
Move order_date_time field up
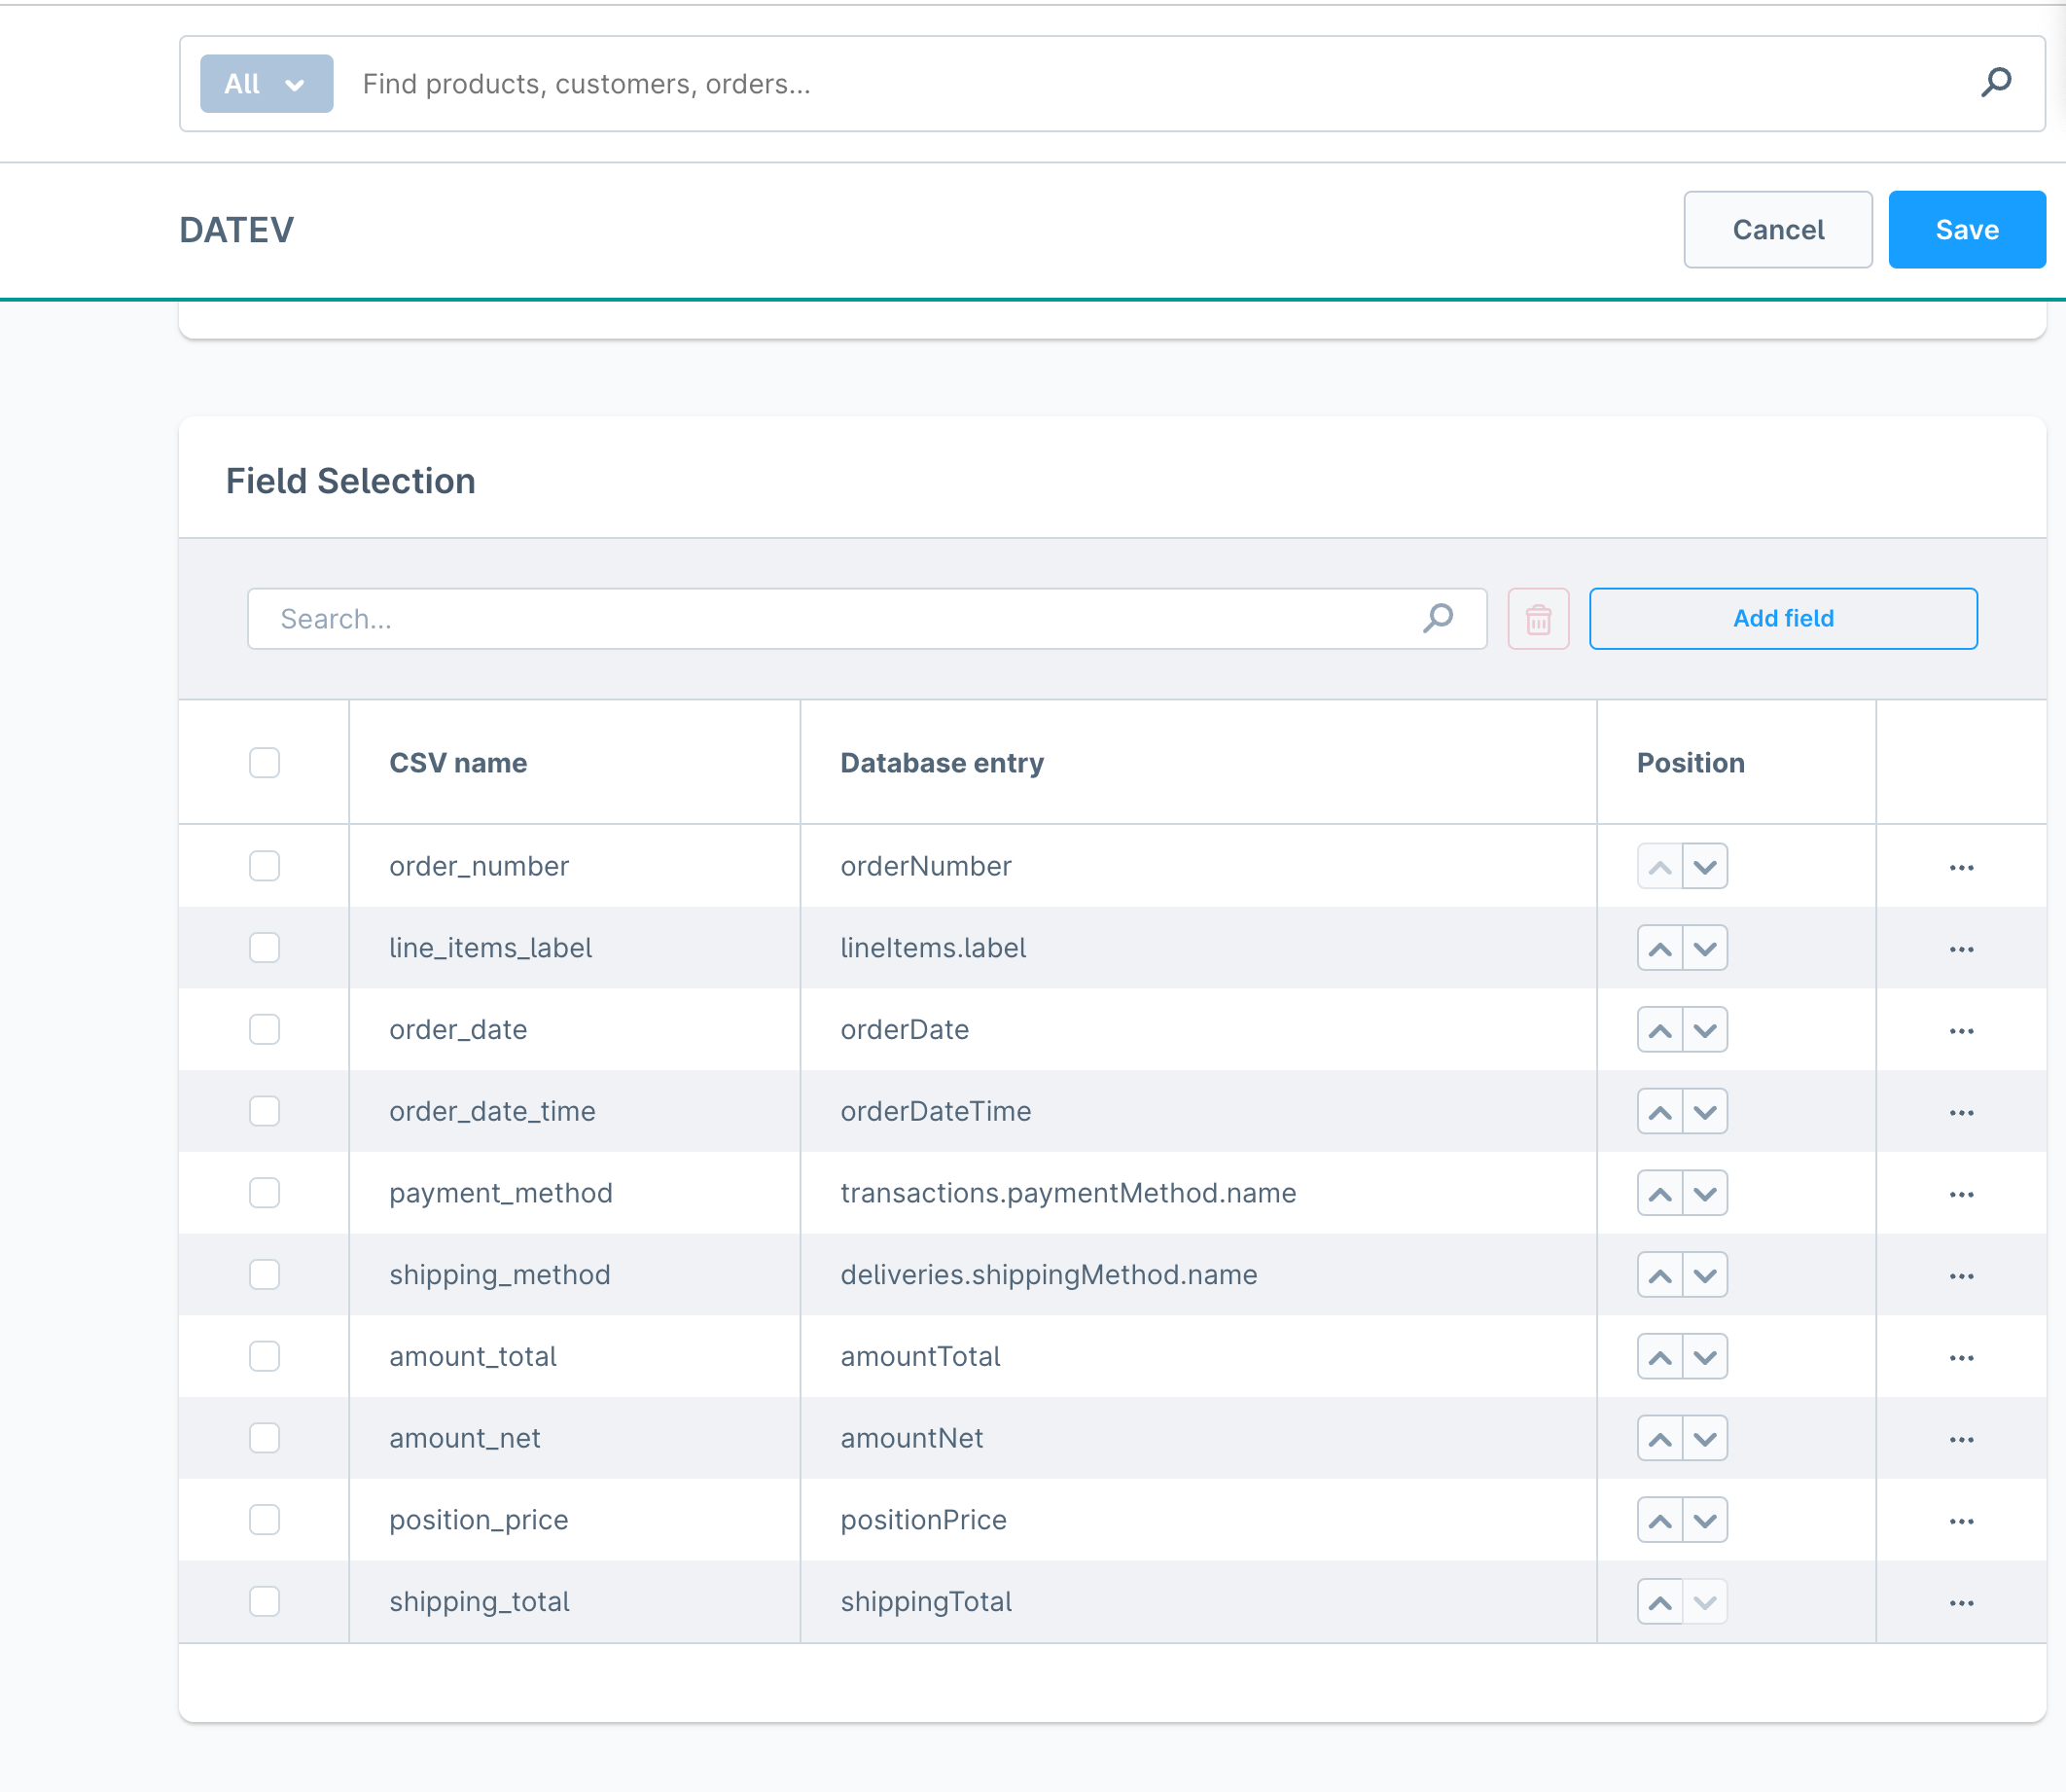pyautogui.click(x=1660, y=1112)
